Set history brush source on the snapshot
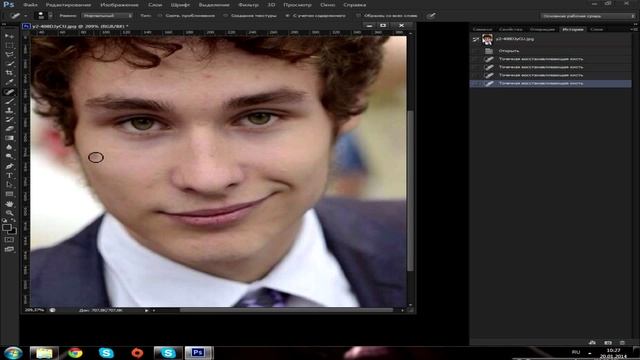Image resolution: width=640 pixels, height=360 pixels. pos(476,39)
